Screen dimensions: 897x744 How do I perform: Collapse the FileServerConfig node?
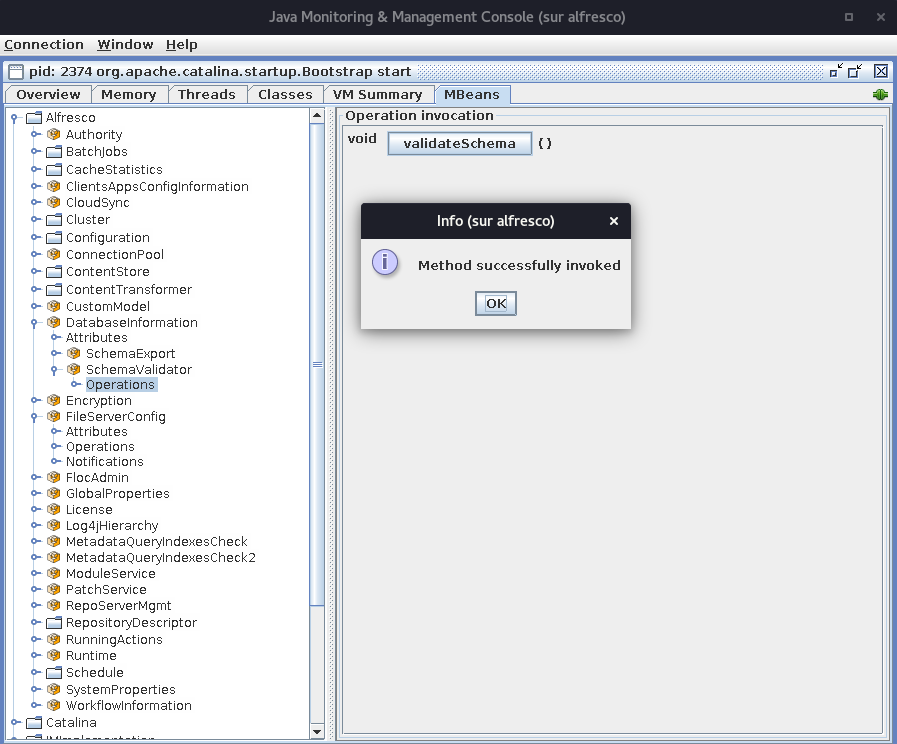[x=34, y=417]
